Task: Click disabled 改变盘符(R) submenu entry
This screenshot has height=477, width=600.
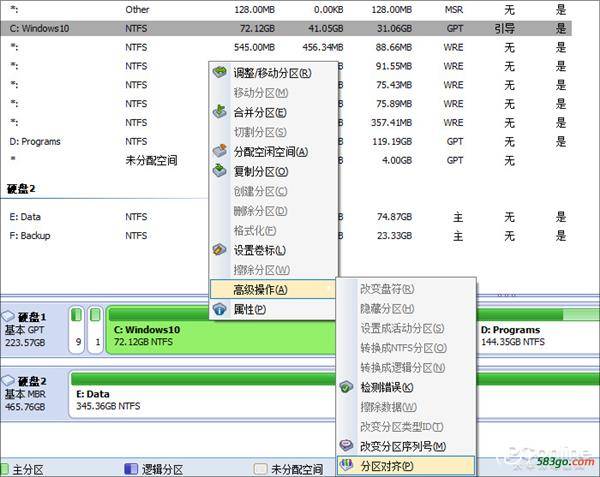Action: 406,289
